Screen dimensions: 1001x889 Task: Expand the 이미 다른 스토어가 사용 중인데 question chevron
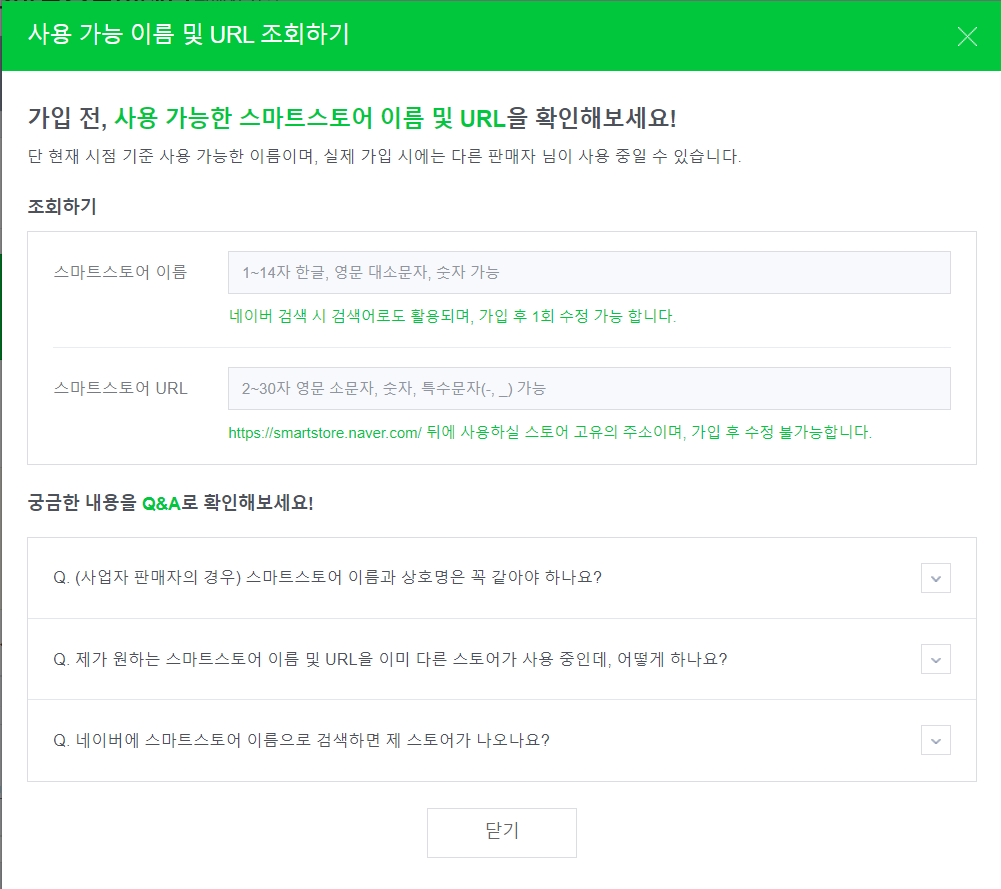point(935,659)
